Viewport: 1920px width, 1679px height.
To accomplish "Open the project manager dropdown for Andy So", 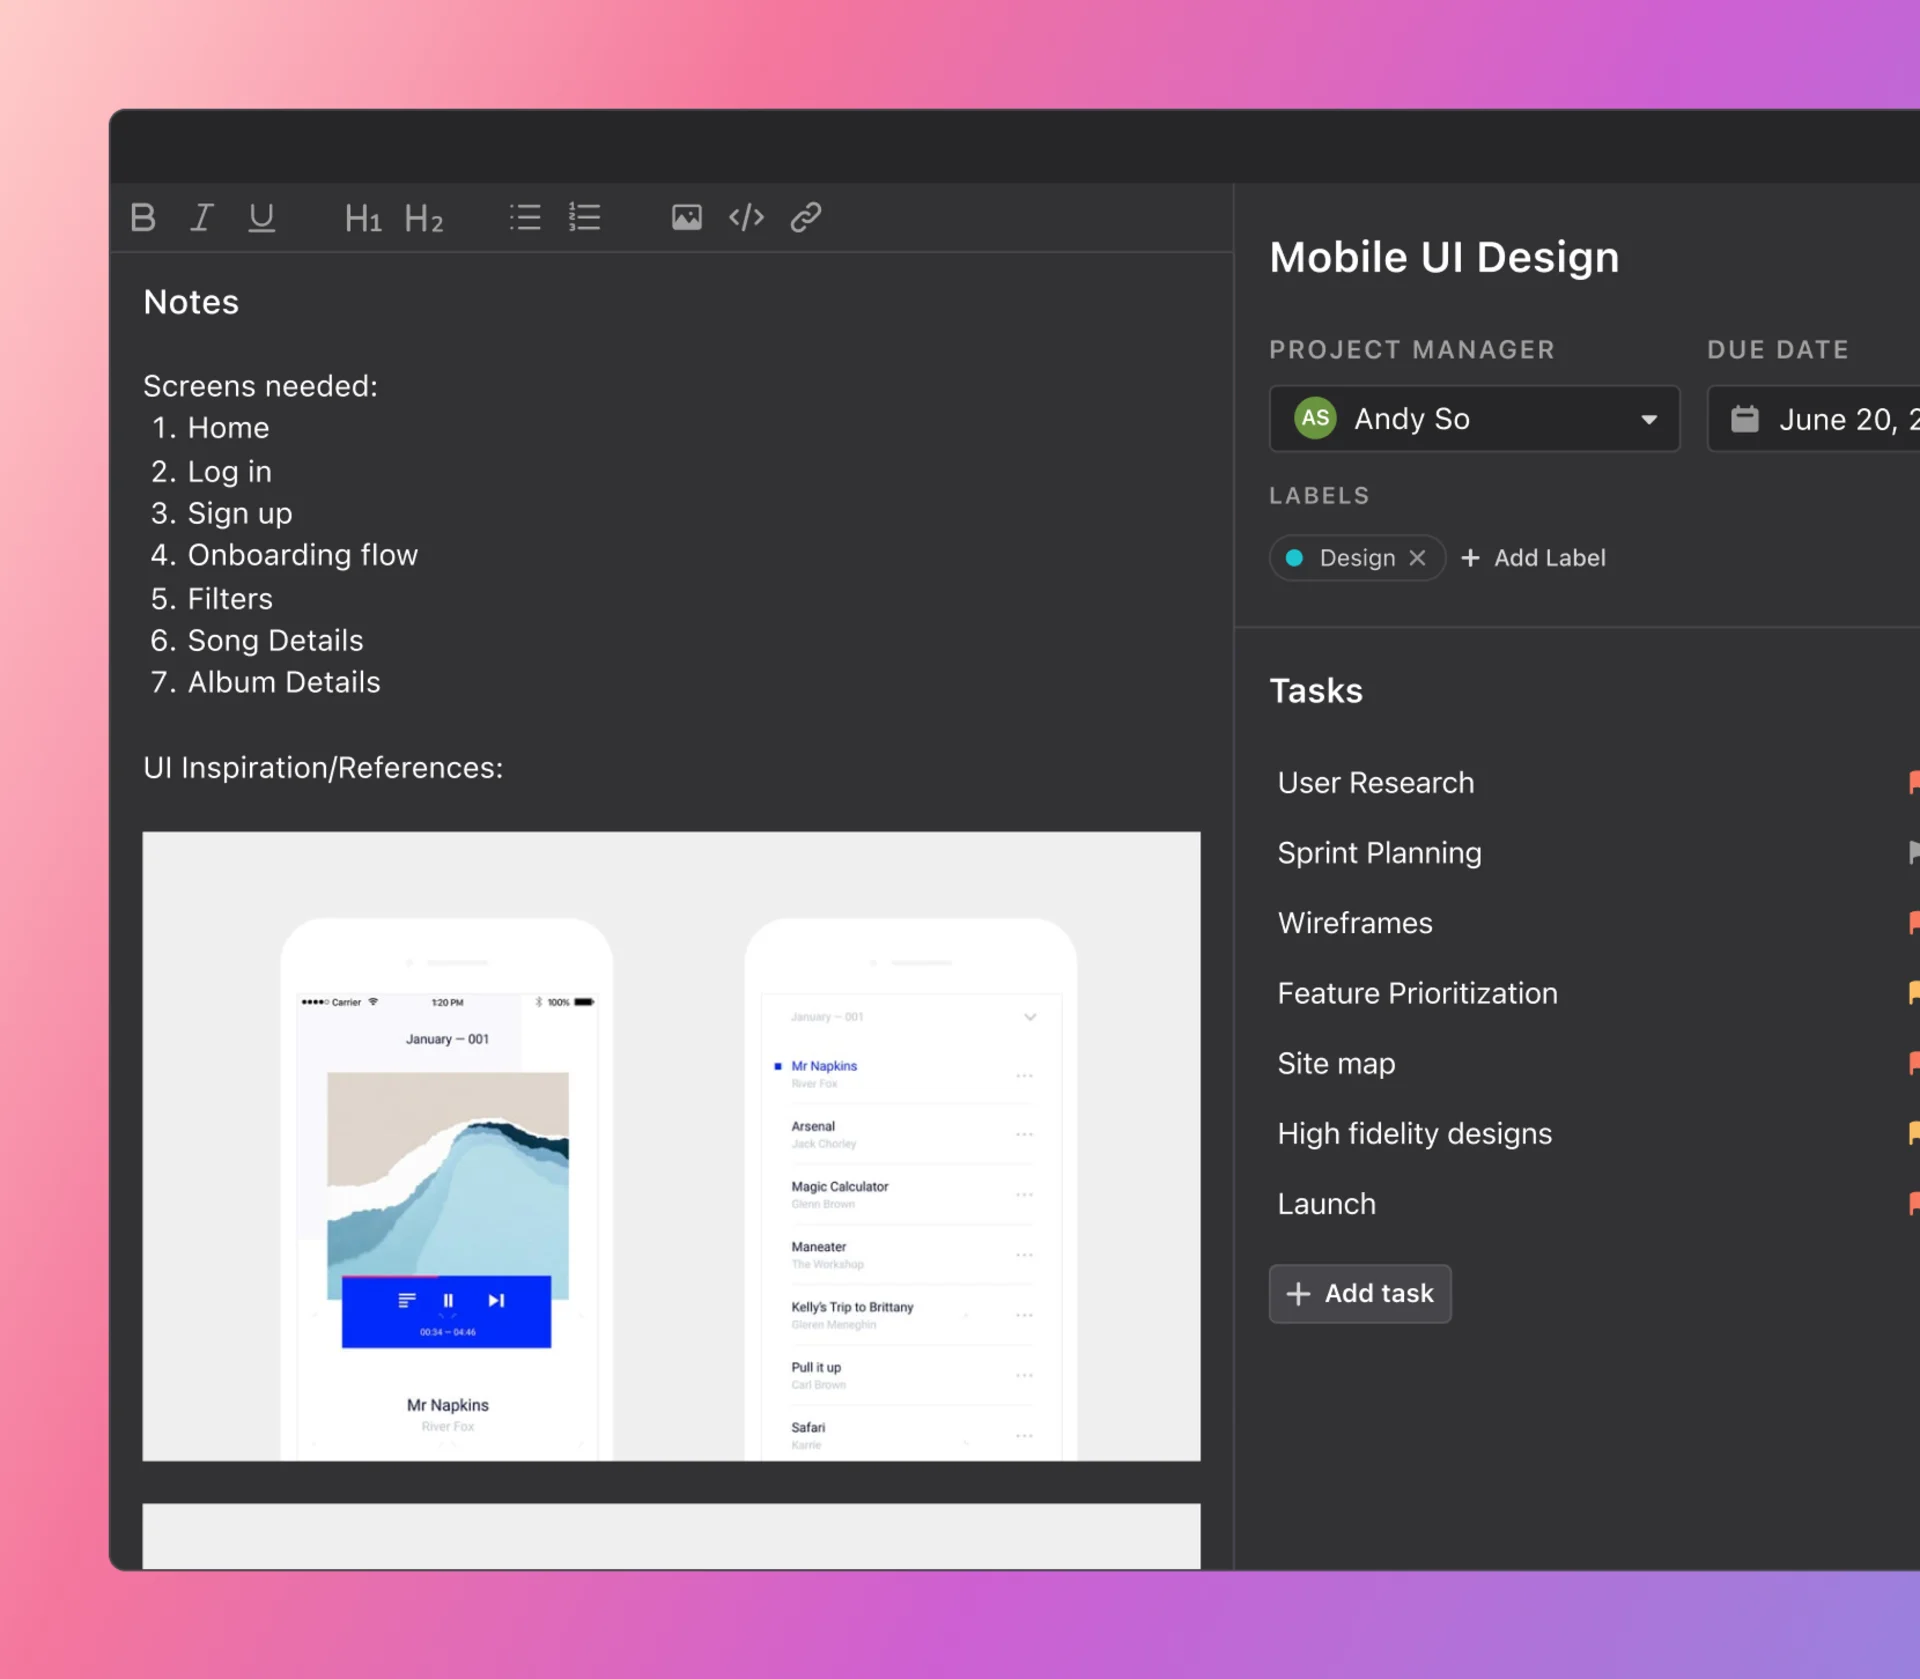I will [x=1648, y=419].
